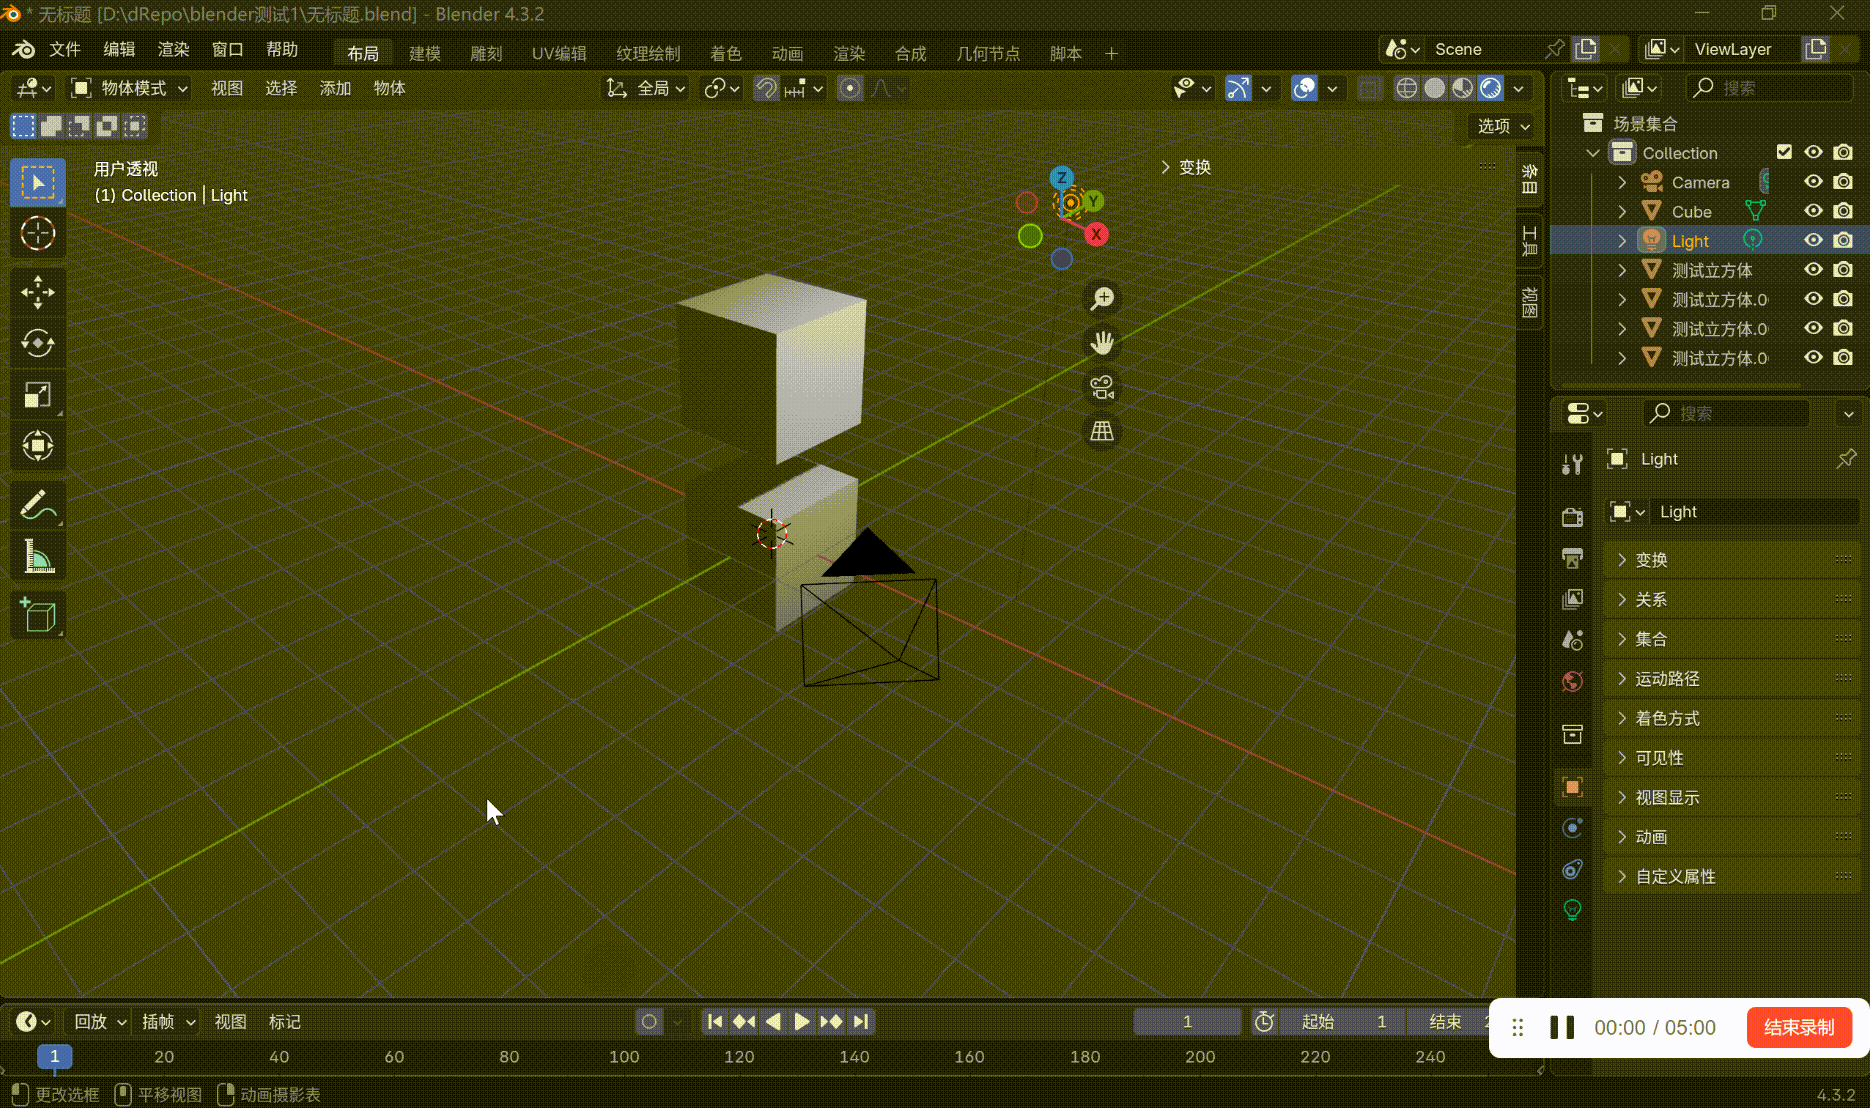Toggle eye on first 测试立方体 row
This screenshot has height=1108, width=1870.
(1813, 270)
